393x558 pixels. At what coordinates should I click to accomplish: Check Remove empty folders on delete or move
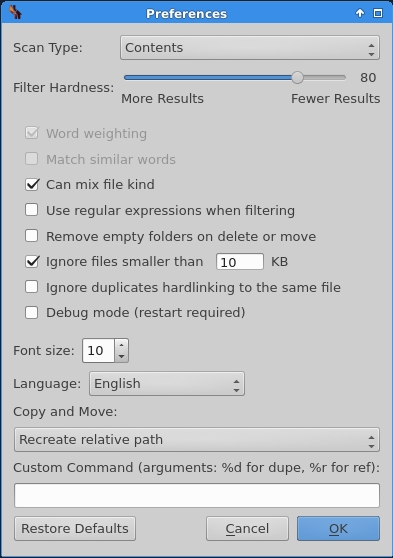pyautogui.click(x=32, y=236)
